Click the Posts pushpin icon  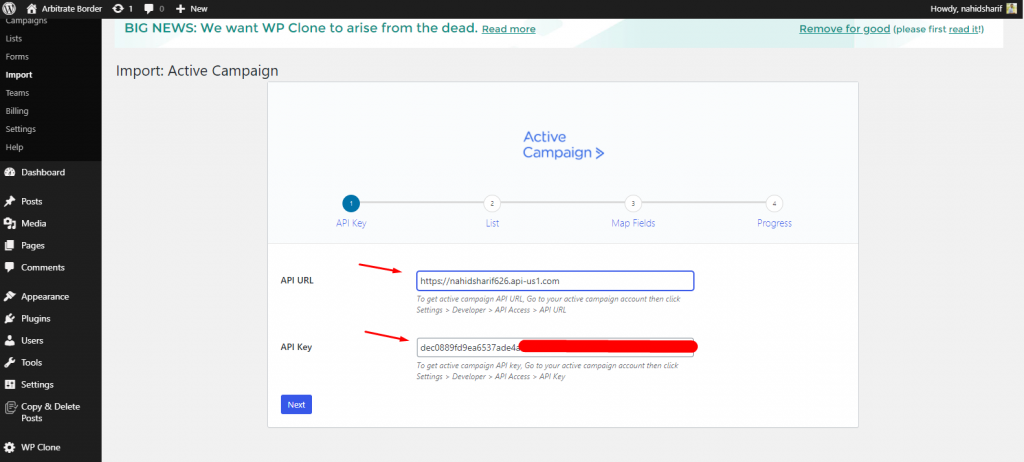pyautogui.click(x=10, y=201)
